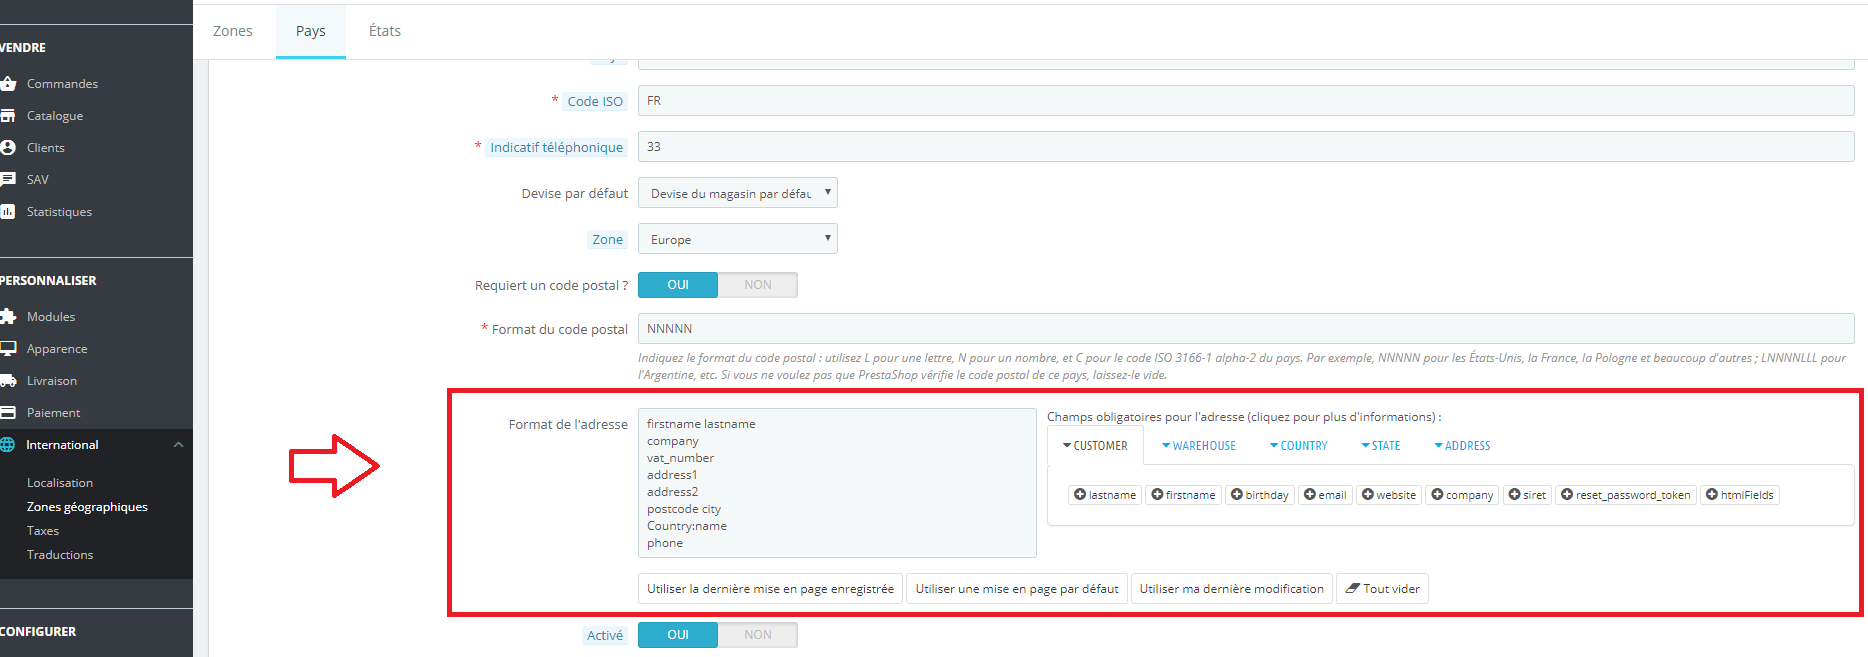Image resolution: width=1868 pixels, height=657 pixels.
Task: Click plus icon next to lastname
Action: pos(1080,494)
